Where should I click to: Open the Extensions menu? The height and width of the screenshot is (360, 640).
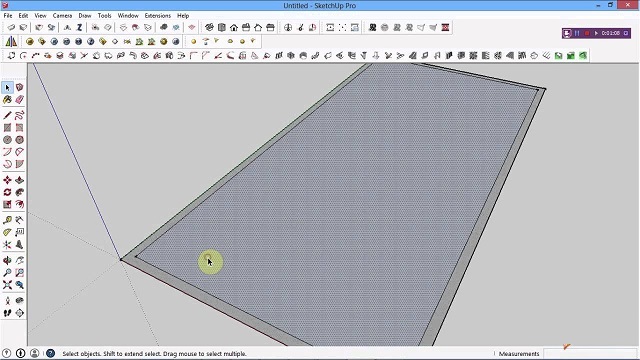pos(158,16)
